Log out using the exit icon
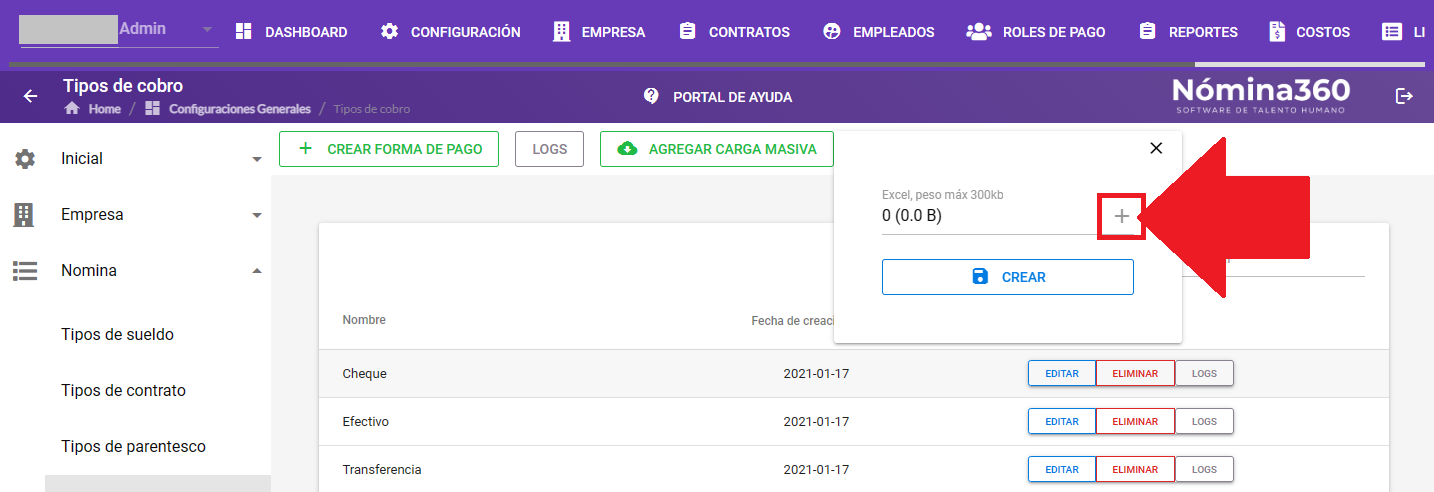The image size is (1434, 492). [x=1405, y=96]
